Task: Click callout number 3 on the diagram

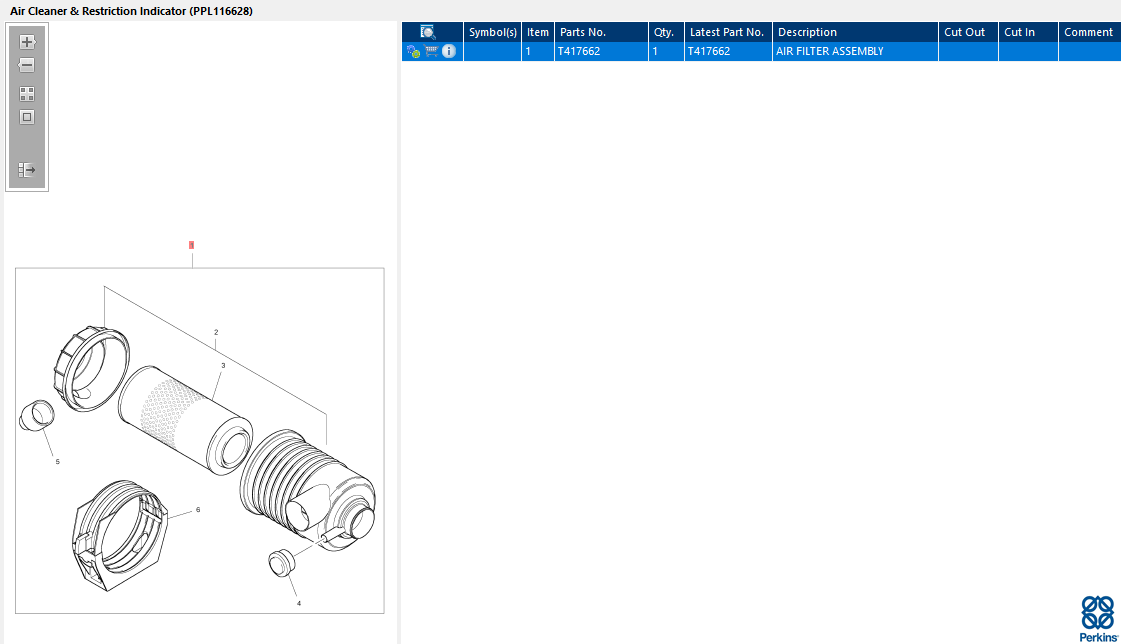Action: click(x=223, y=365)
